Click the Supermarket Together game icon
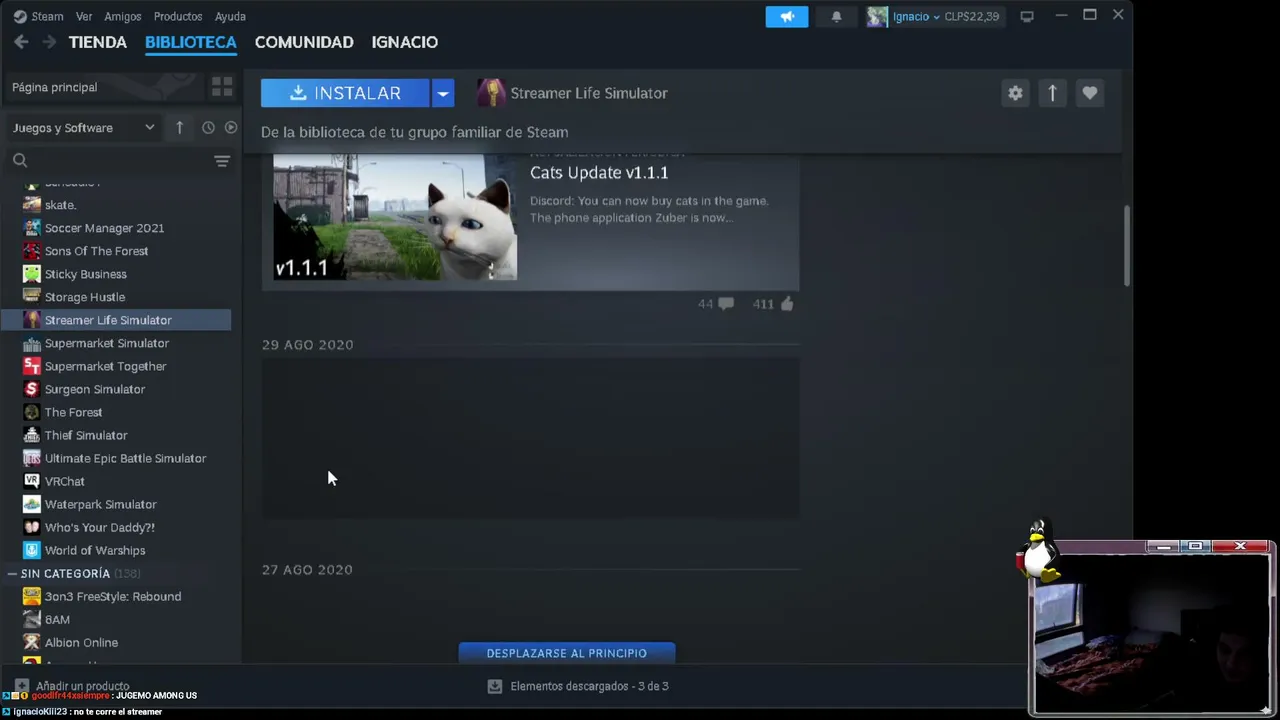The width and height of the screenshot is (1280, 720). pos(32,366)
